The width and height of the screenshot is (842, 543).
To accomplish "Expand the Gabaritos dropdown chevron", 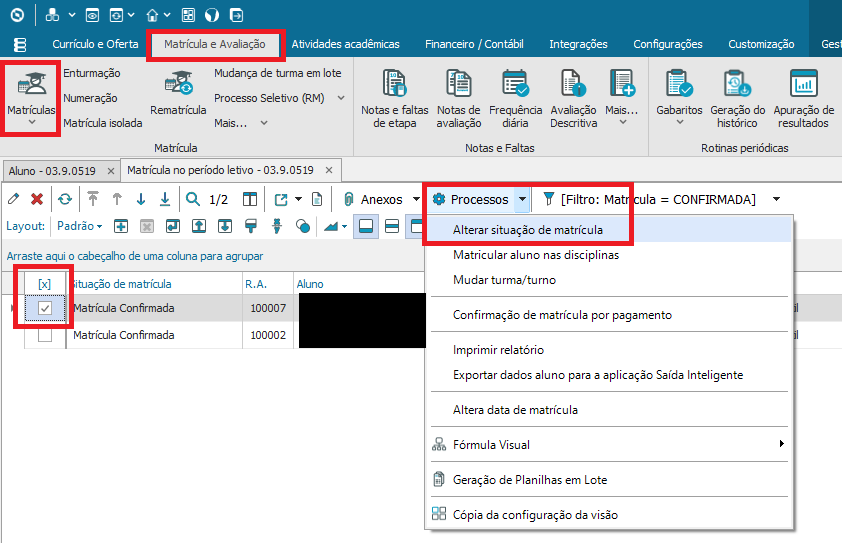I will pos(680,123).
